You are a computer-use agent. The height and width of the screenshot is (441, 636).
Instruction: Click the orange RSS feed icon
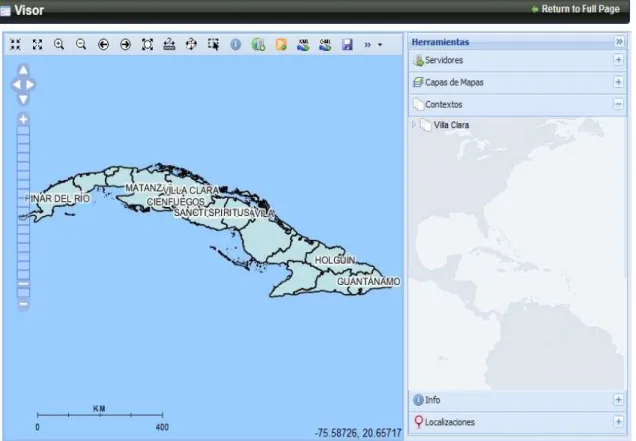(281, 44)
